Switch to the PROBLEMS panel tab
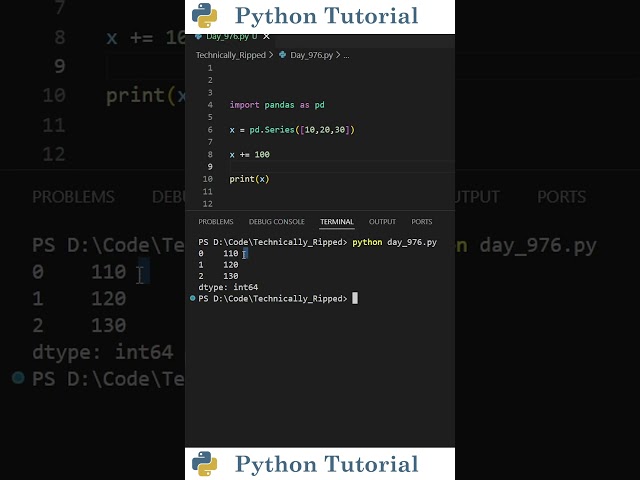 click(x=216, y=222)
